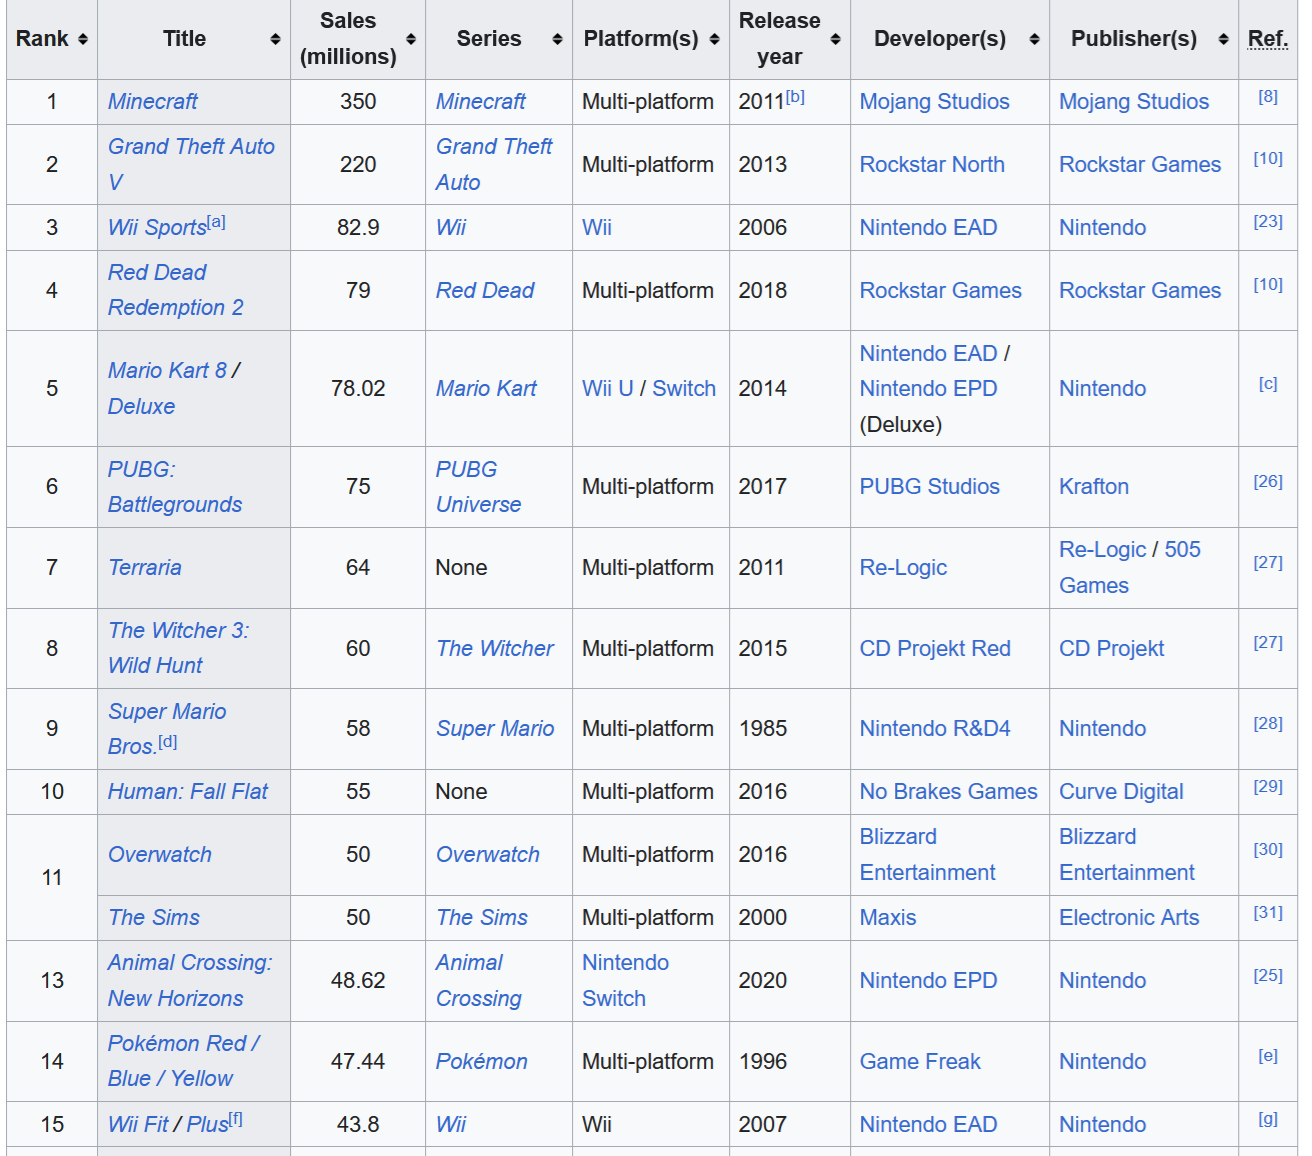Open the PUBG Studios developer link

coord(930,487)
